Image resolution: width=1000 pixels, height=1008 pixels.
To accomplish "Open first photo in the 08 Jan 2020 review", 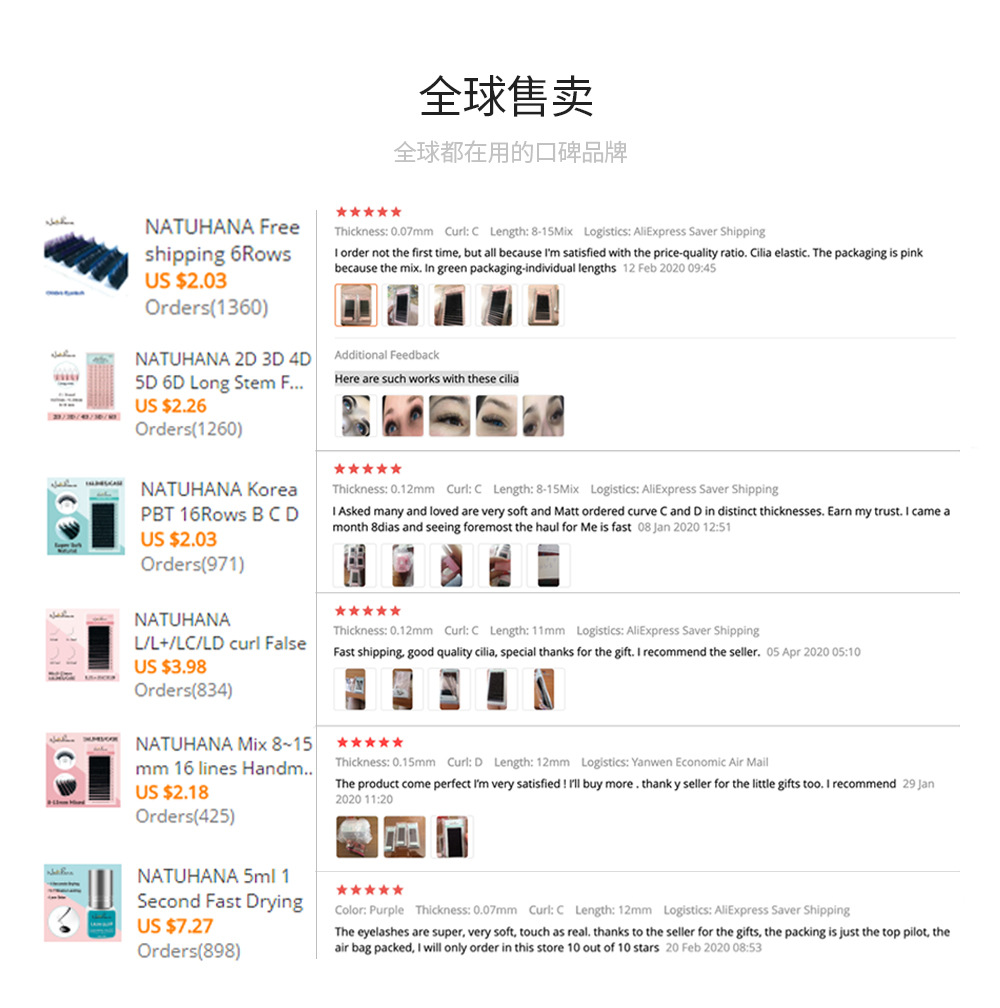I will tap(355, 566).
